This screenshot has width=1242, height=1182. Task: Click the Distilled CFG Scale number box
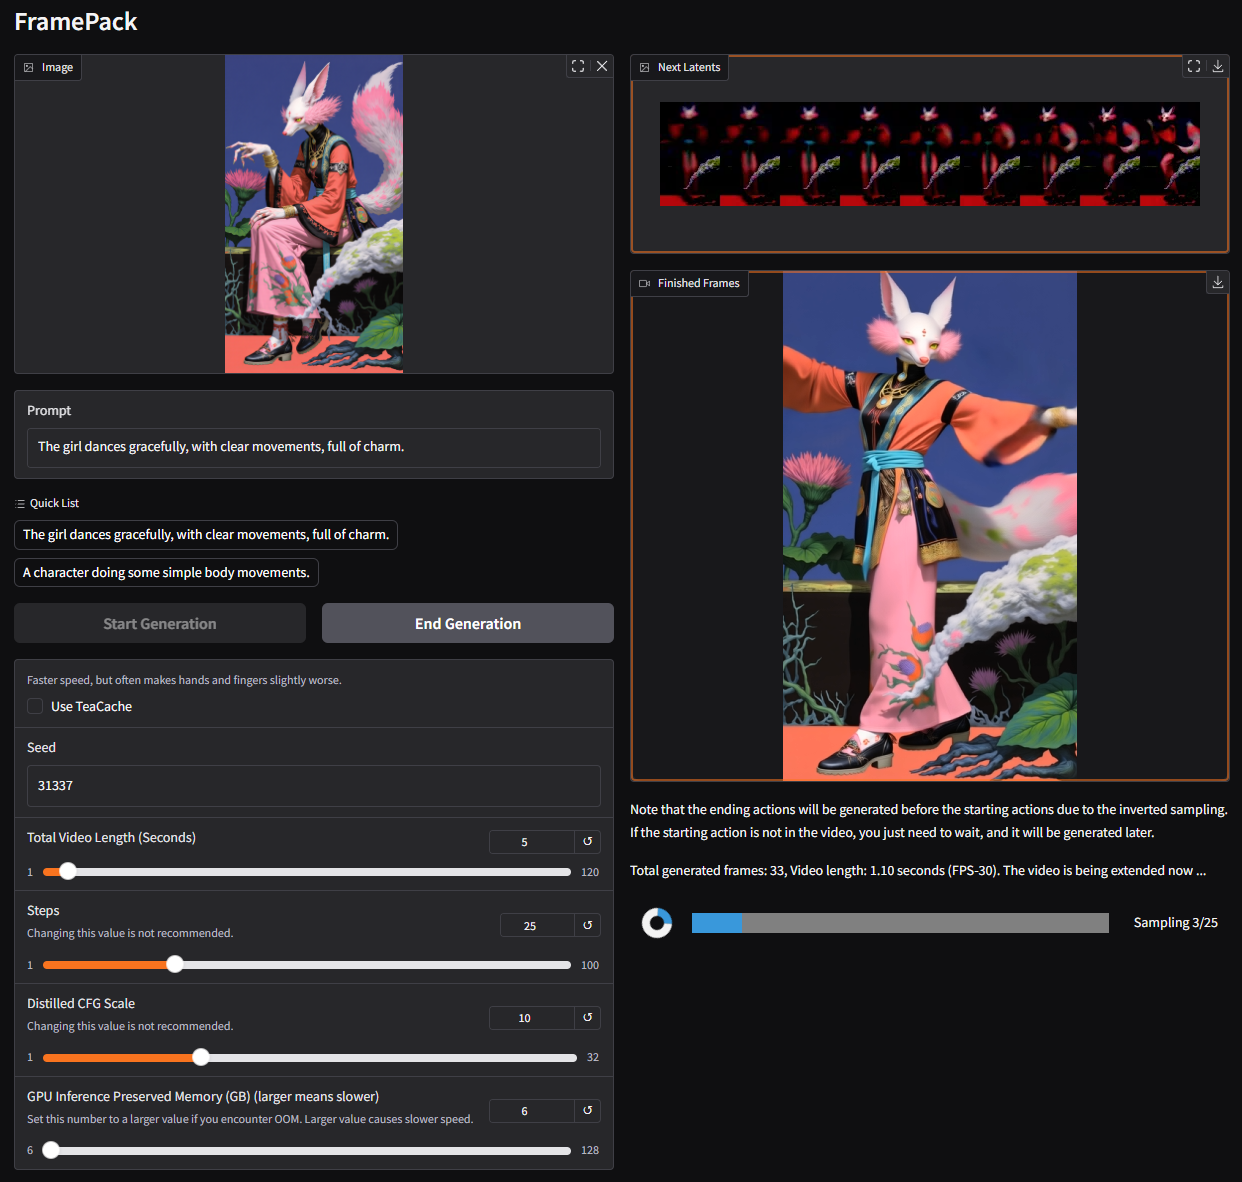[531, 1018]
